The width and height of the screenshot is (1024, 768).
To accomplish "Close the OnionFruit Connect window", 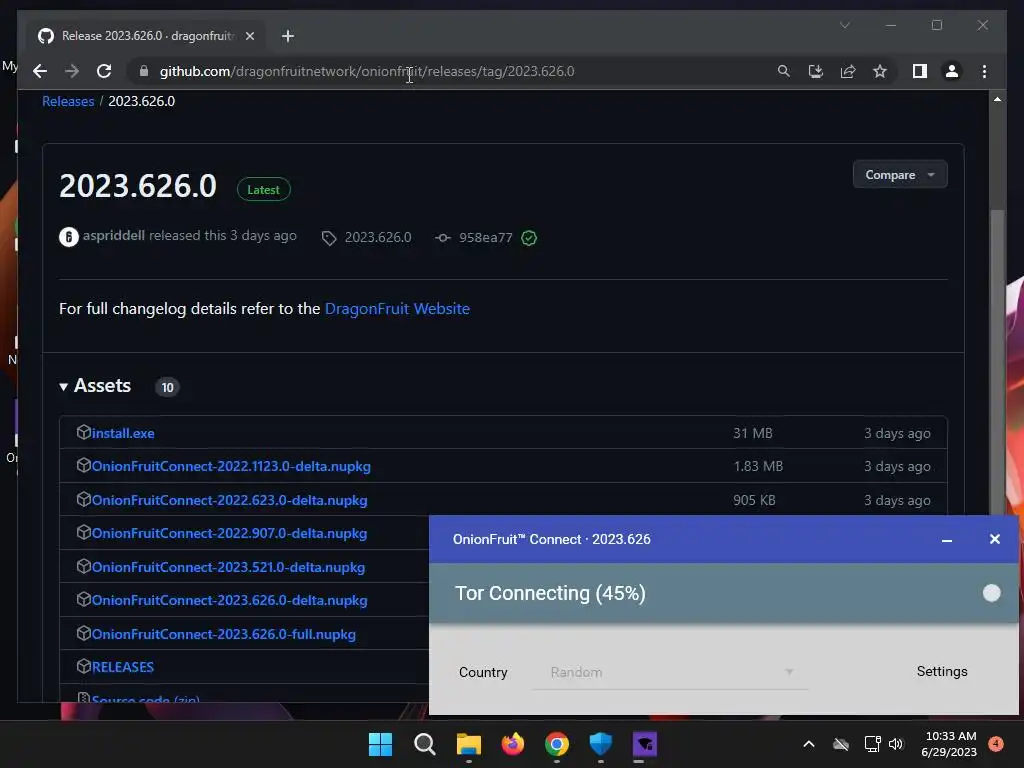I will click(995, 539).
